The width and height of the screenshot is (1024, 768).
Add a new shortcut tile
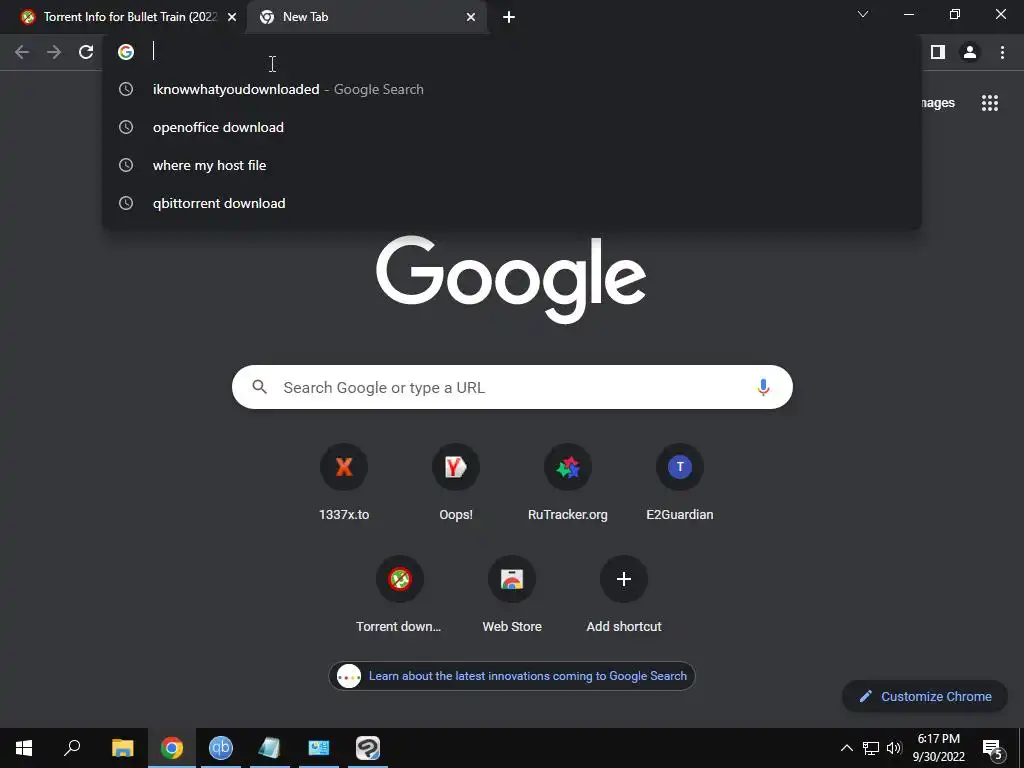click(x=624, y=594)
